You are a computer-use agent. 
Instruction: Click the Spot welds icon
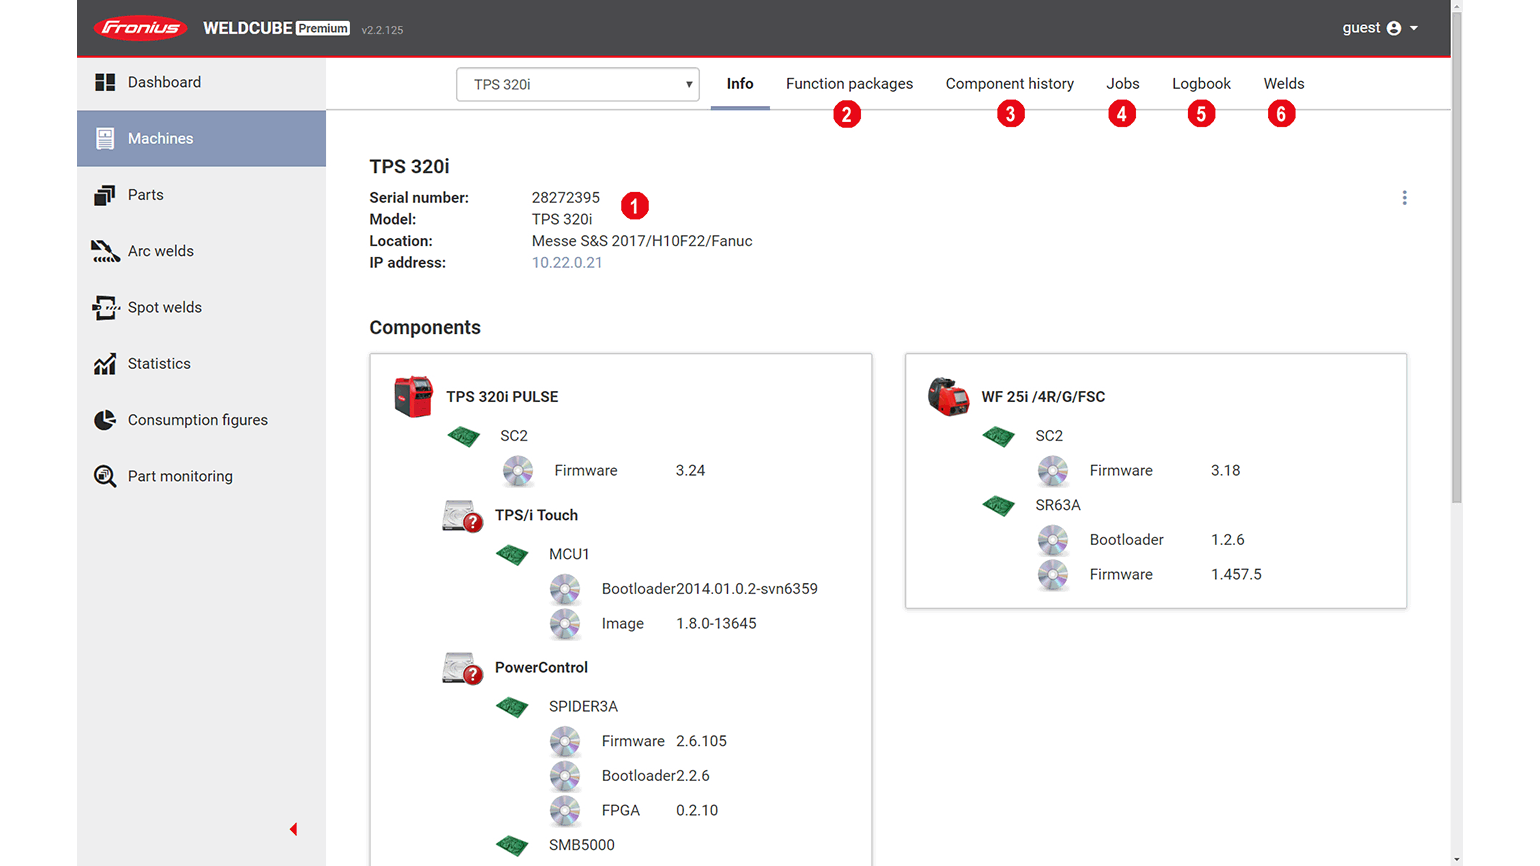click(x=105, y=307)
